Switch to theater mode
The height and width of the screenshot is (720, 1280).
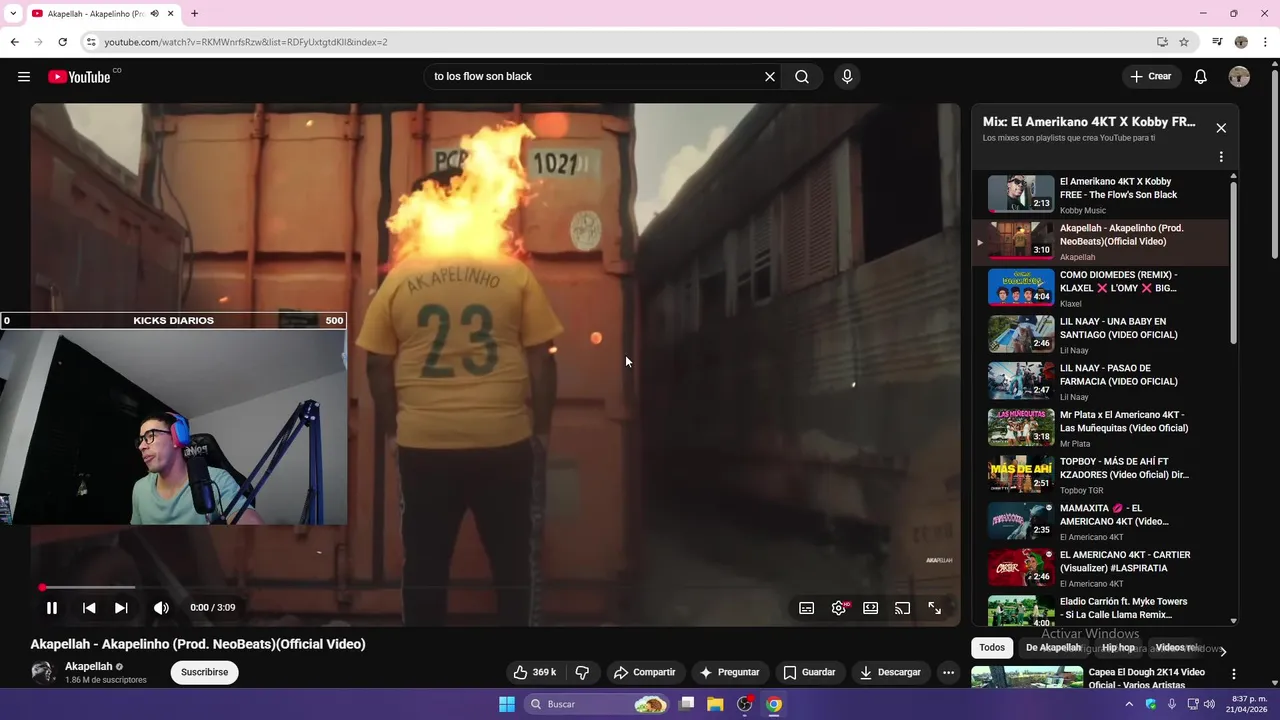pos(871,608)
